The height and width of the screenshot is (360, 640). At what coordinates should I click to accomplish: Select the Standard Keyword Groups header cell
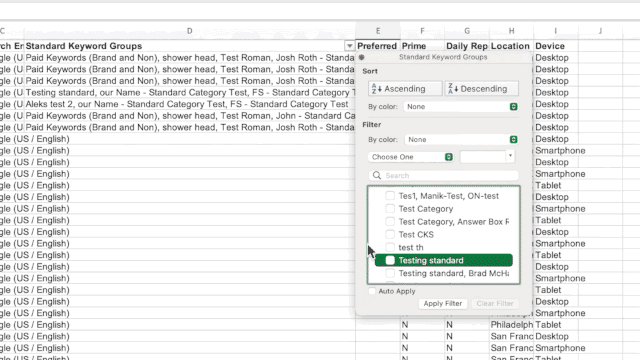pyautogui.click(x=190, y=46)
